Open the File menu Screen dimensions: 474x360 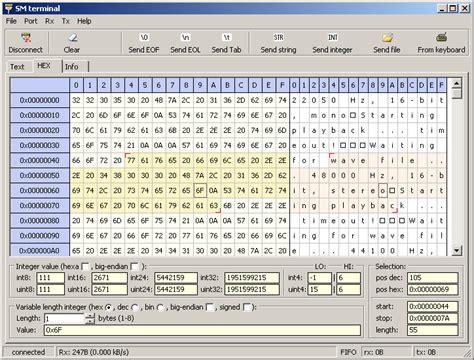11,21
